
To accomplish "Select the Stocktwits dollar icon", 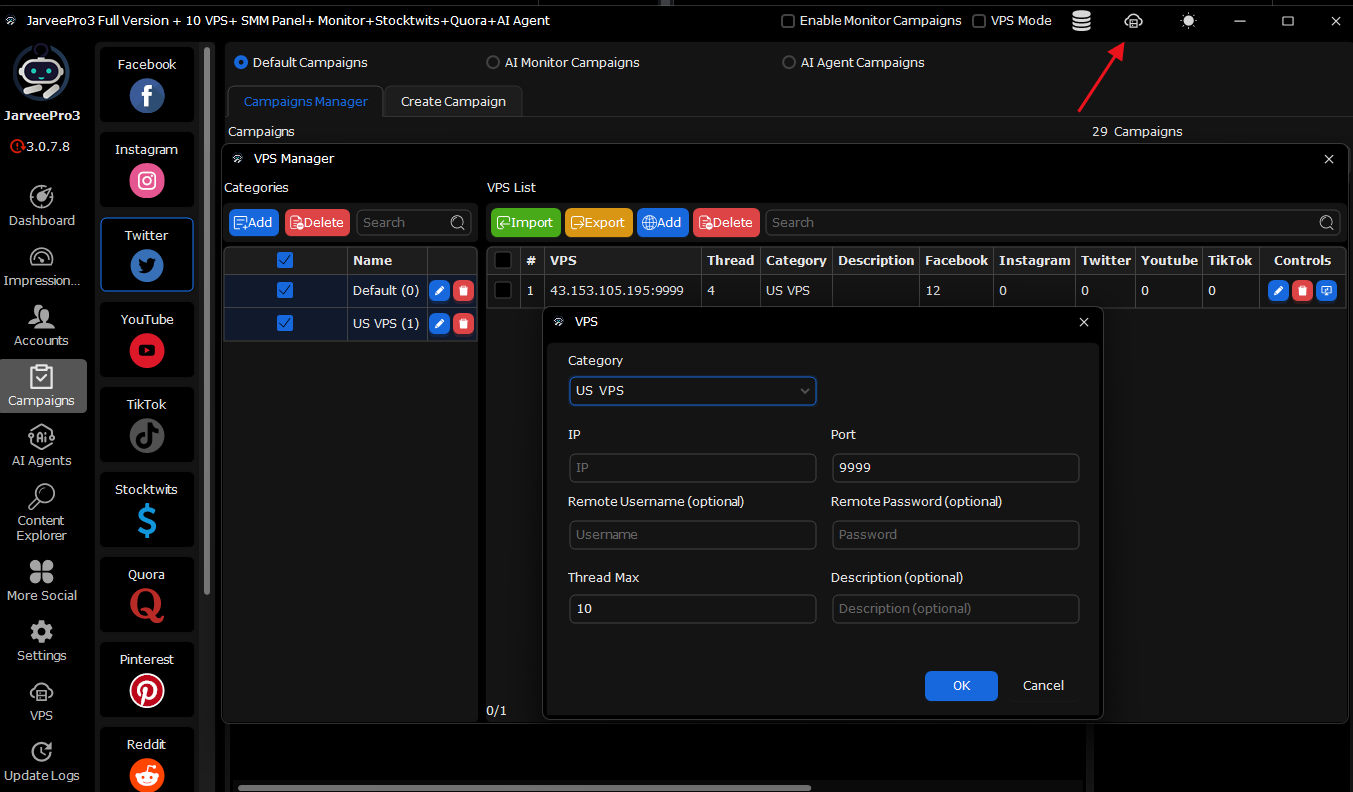I will click(147, 520).
